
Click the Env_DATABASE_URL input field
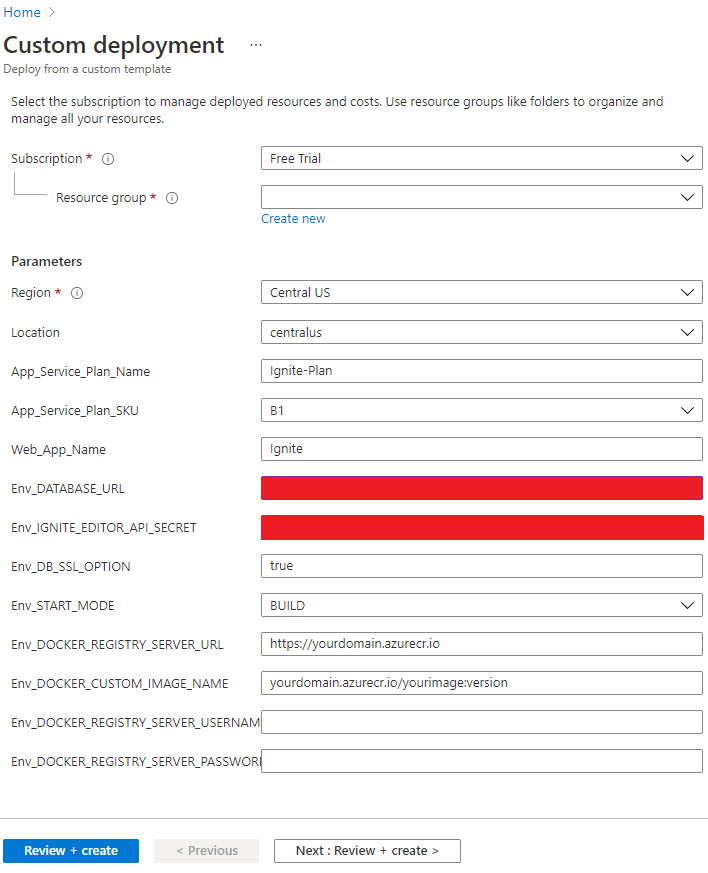point(481,488)
